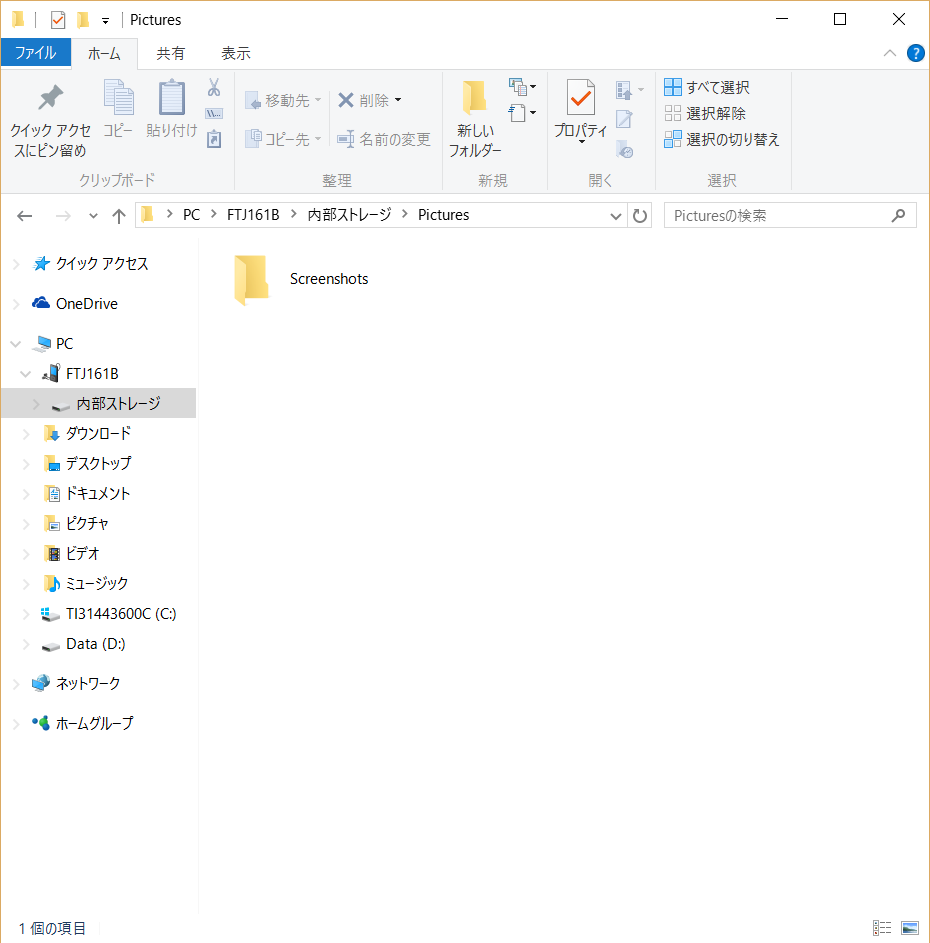Click the help question mark icon
930x943 pixels.
point(915,53)
